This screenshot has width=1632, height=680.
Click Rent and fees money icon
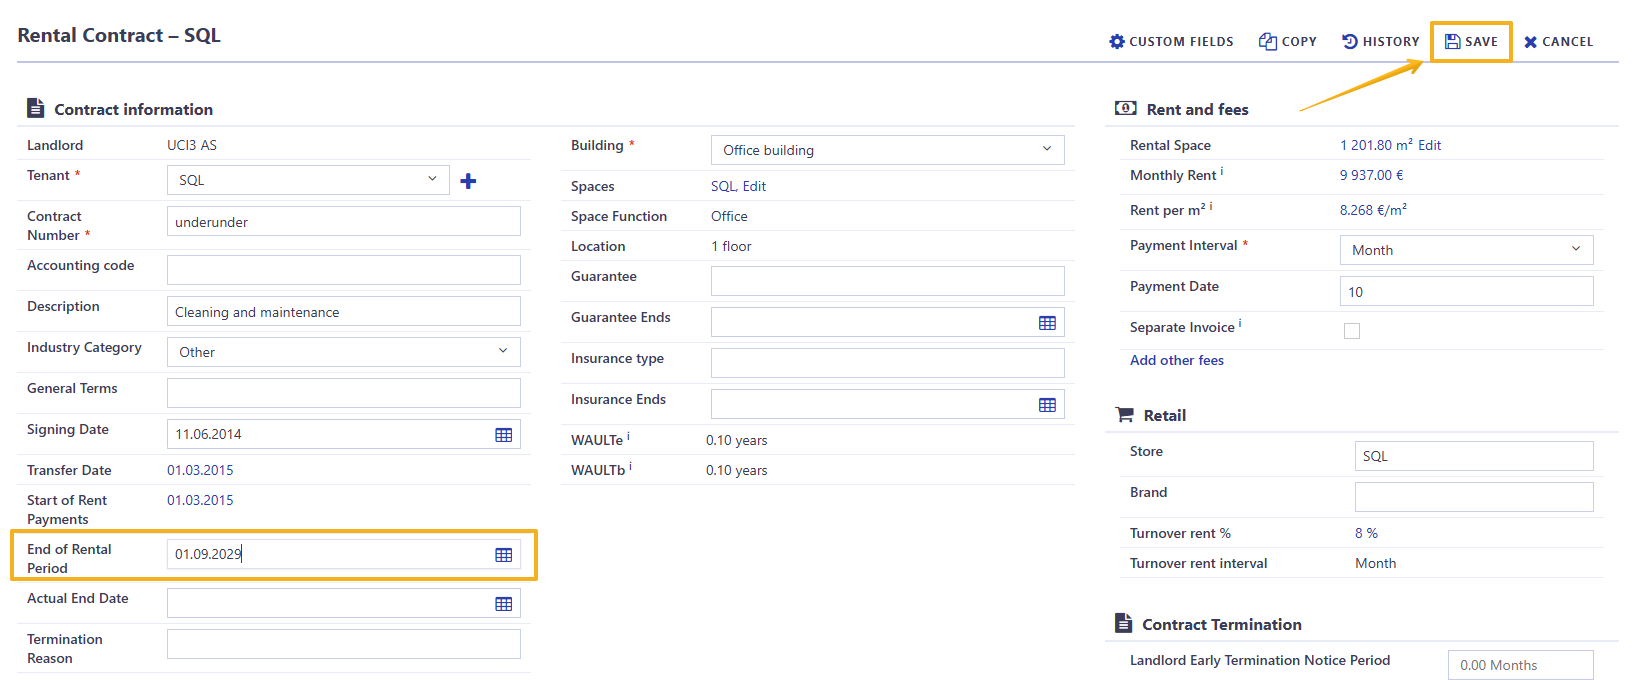coord(1125,108)
